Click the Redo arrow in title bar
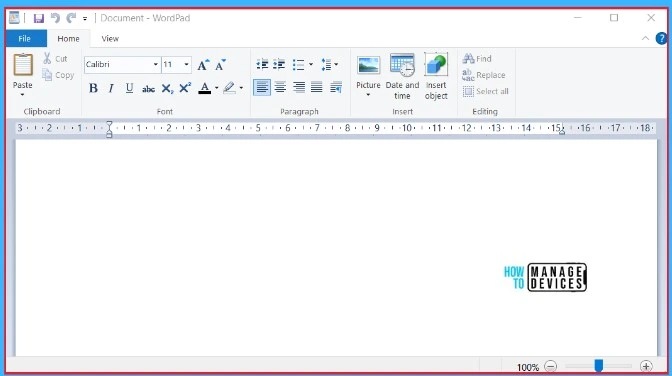Screen dimensions: 672x376 click(71, 18)
